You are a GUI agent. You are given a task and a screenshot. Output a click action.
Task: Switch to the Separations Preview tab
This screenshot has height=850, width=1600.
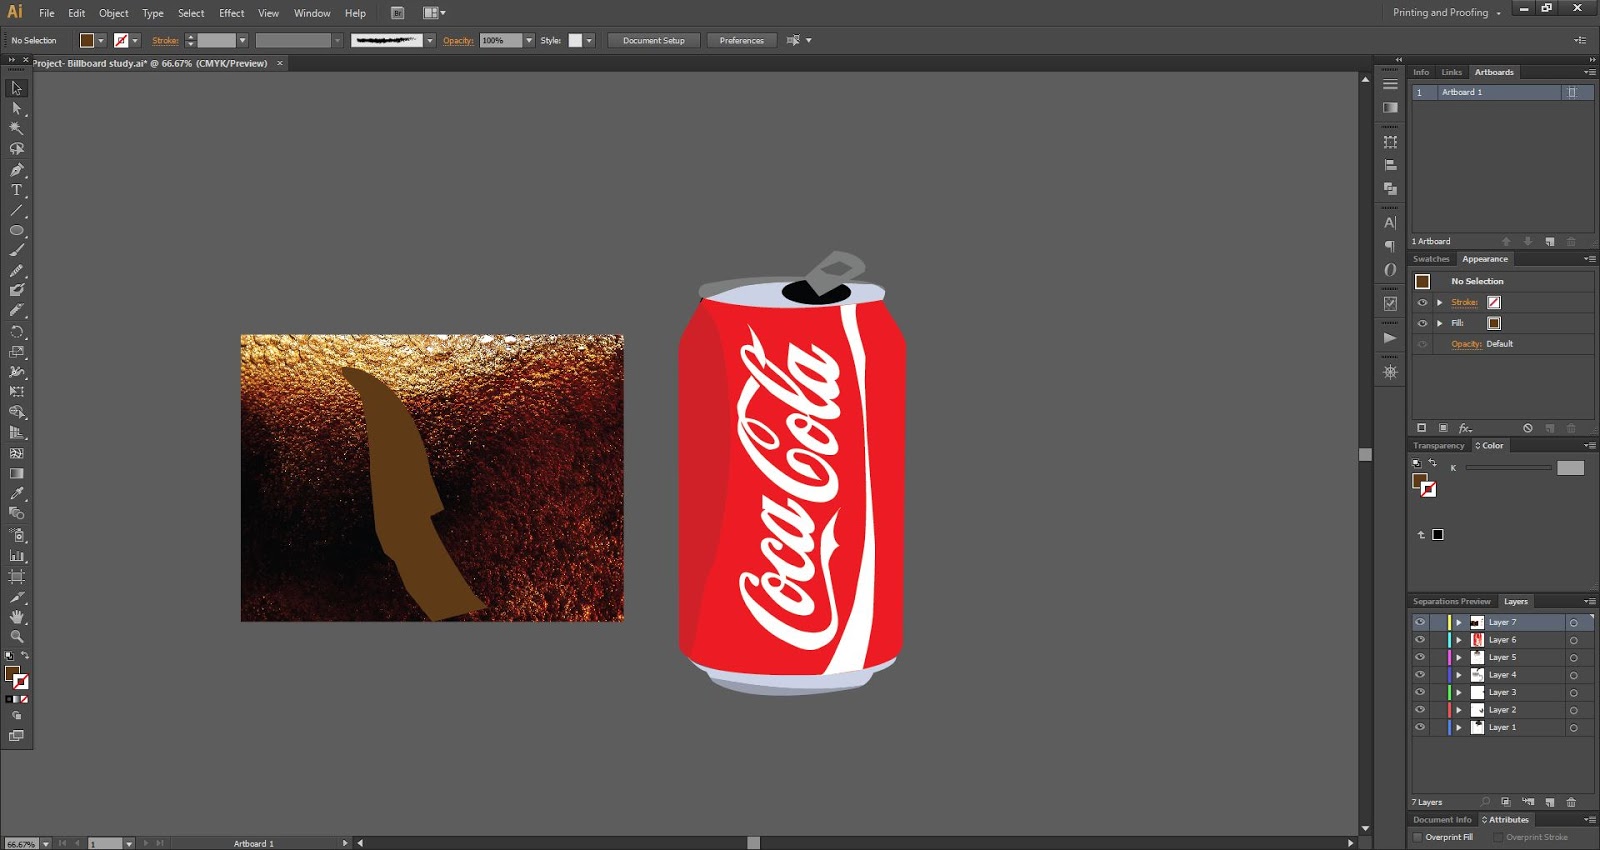[1452, 602]
